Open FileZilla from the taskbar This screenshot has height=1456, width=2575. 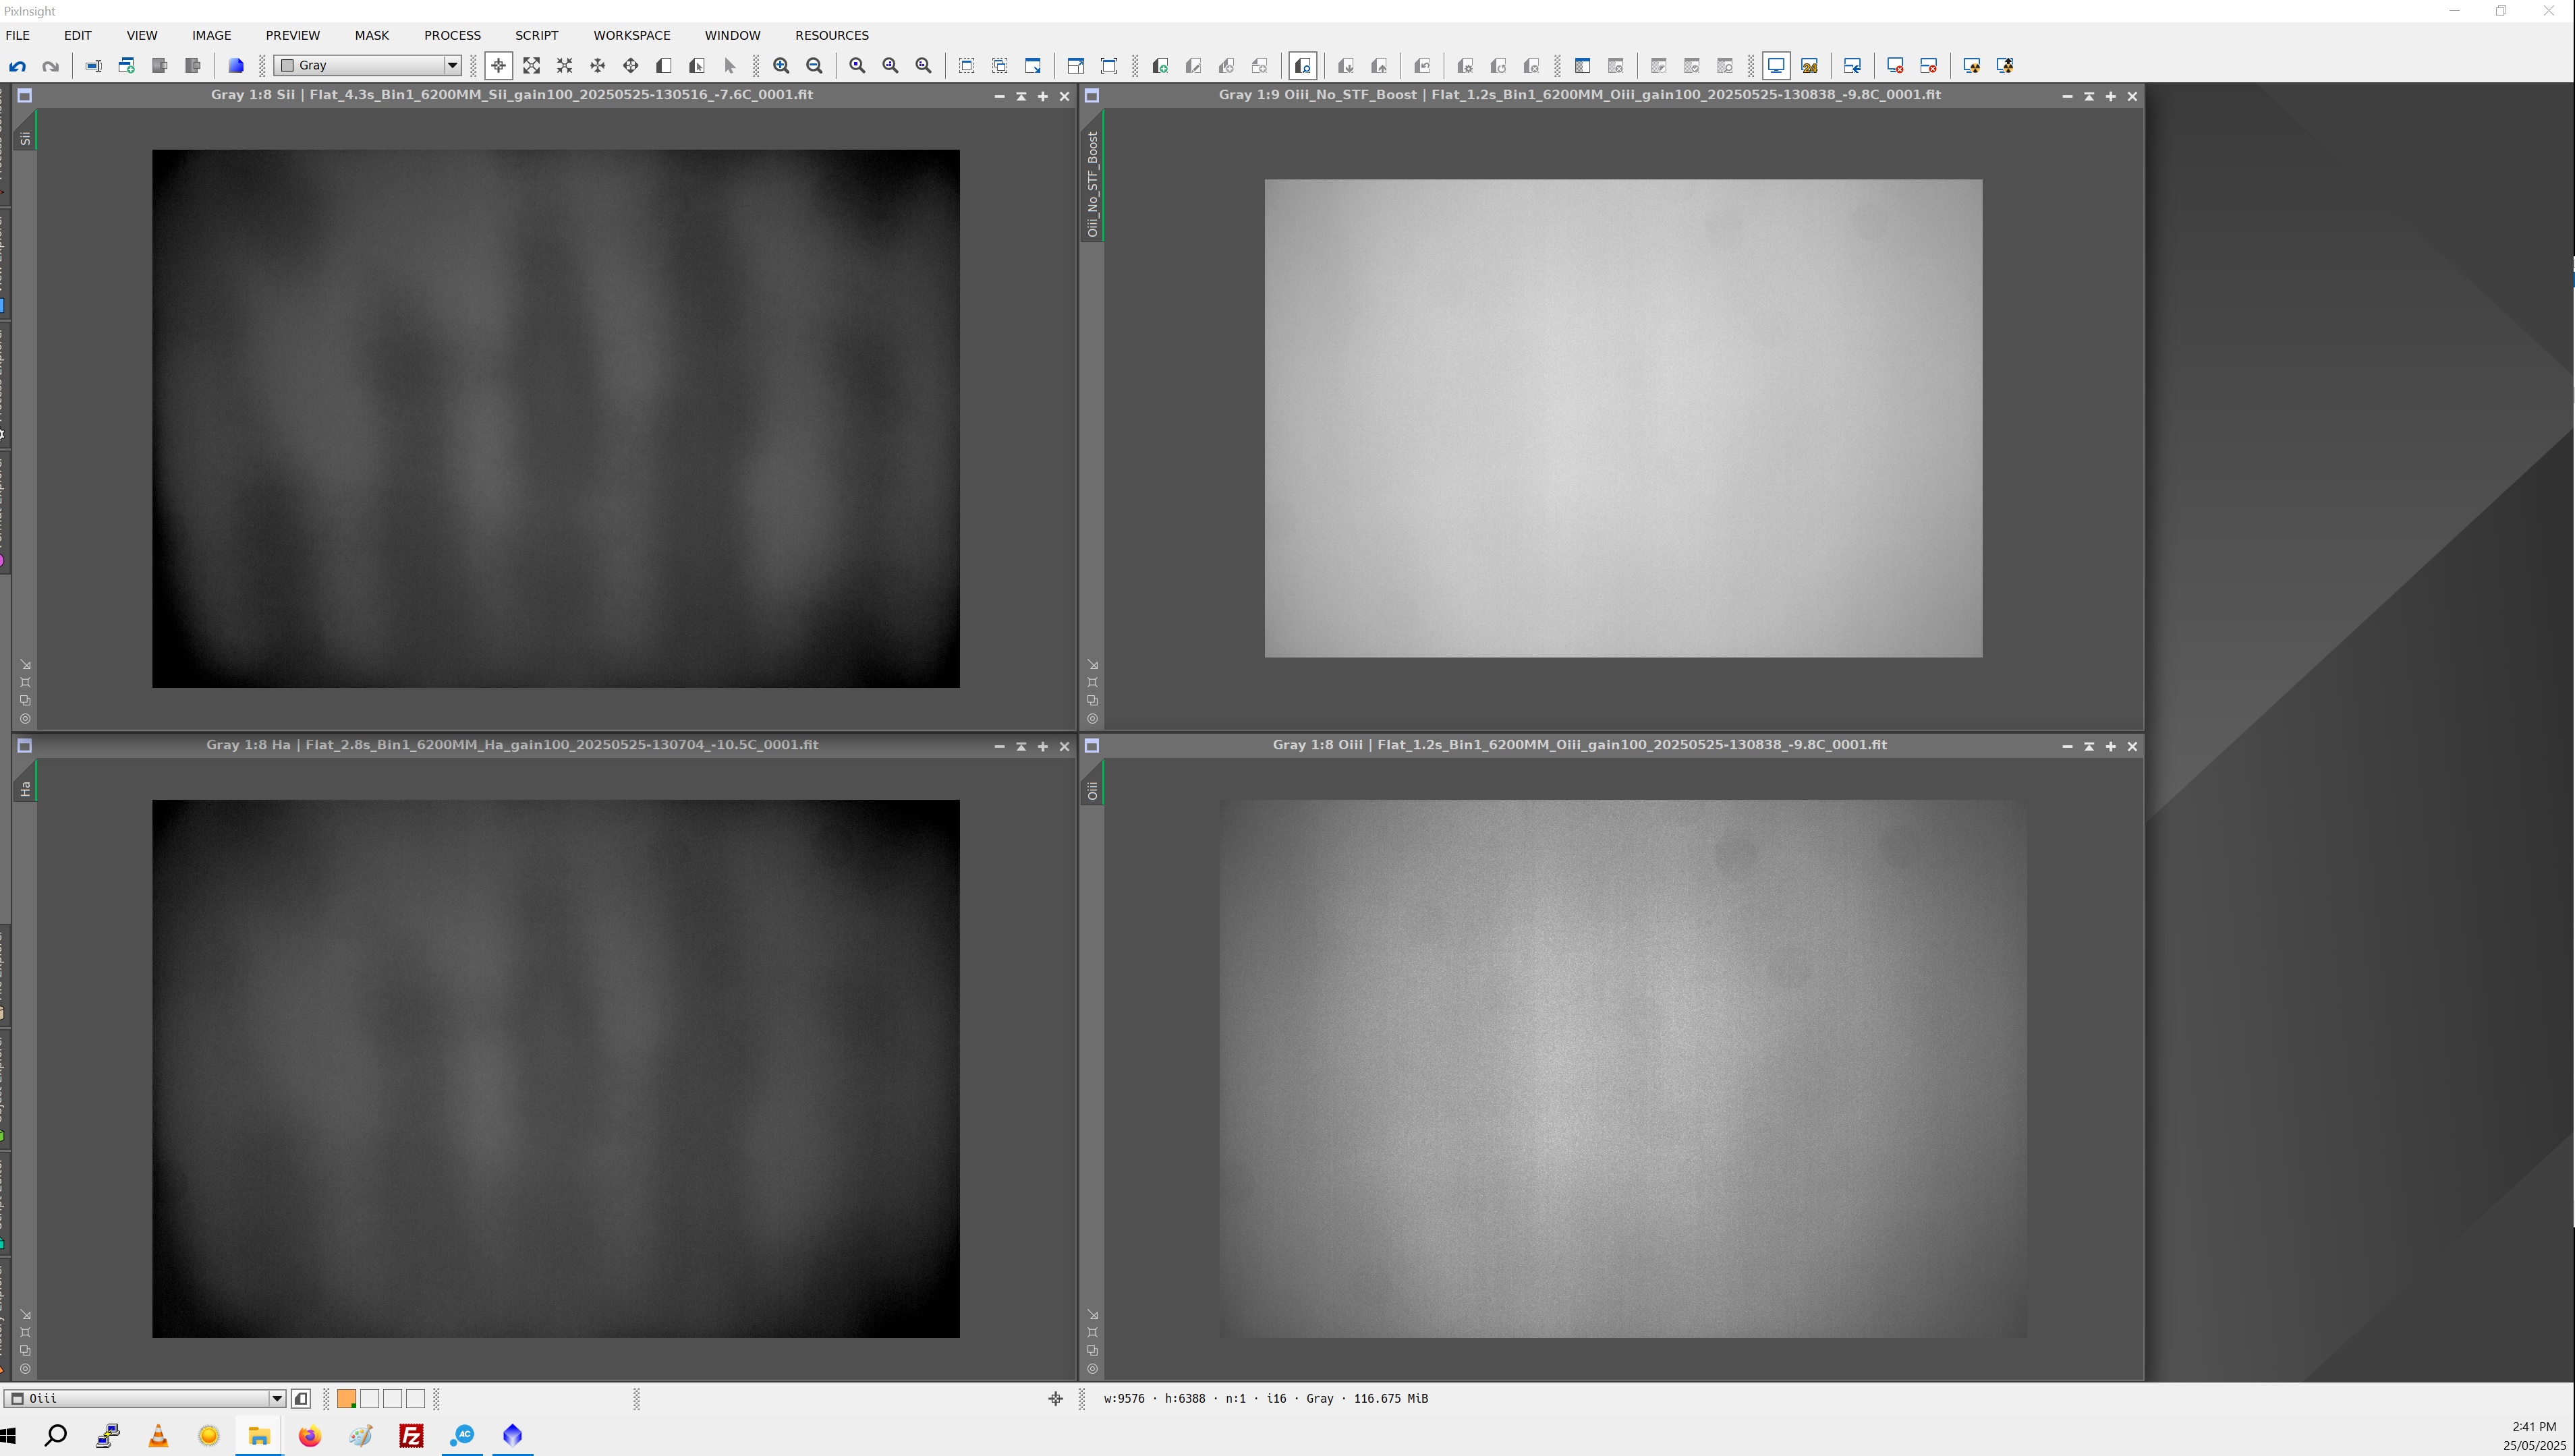click(411, 1436)
